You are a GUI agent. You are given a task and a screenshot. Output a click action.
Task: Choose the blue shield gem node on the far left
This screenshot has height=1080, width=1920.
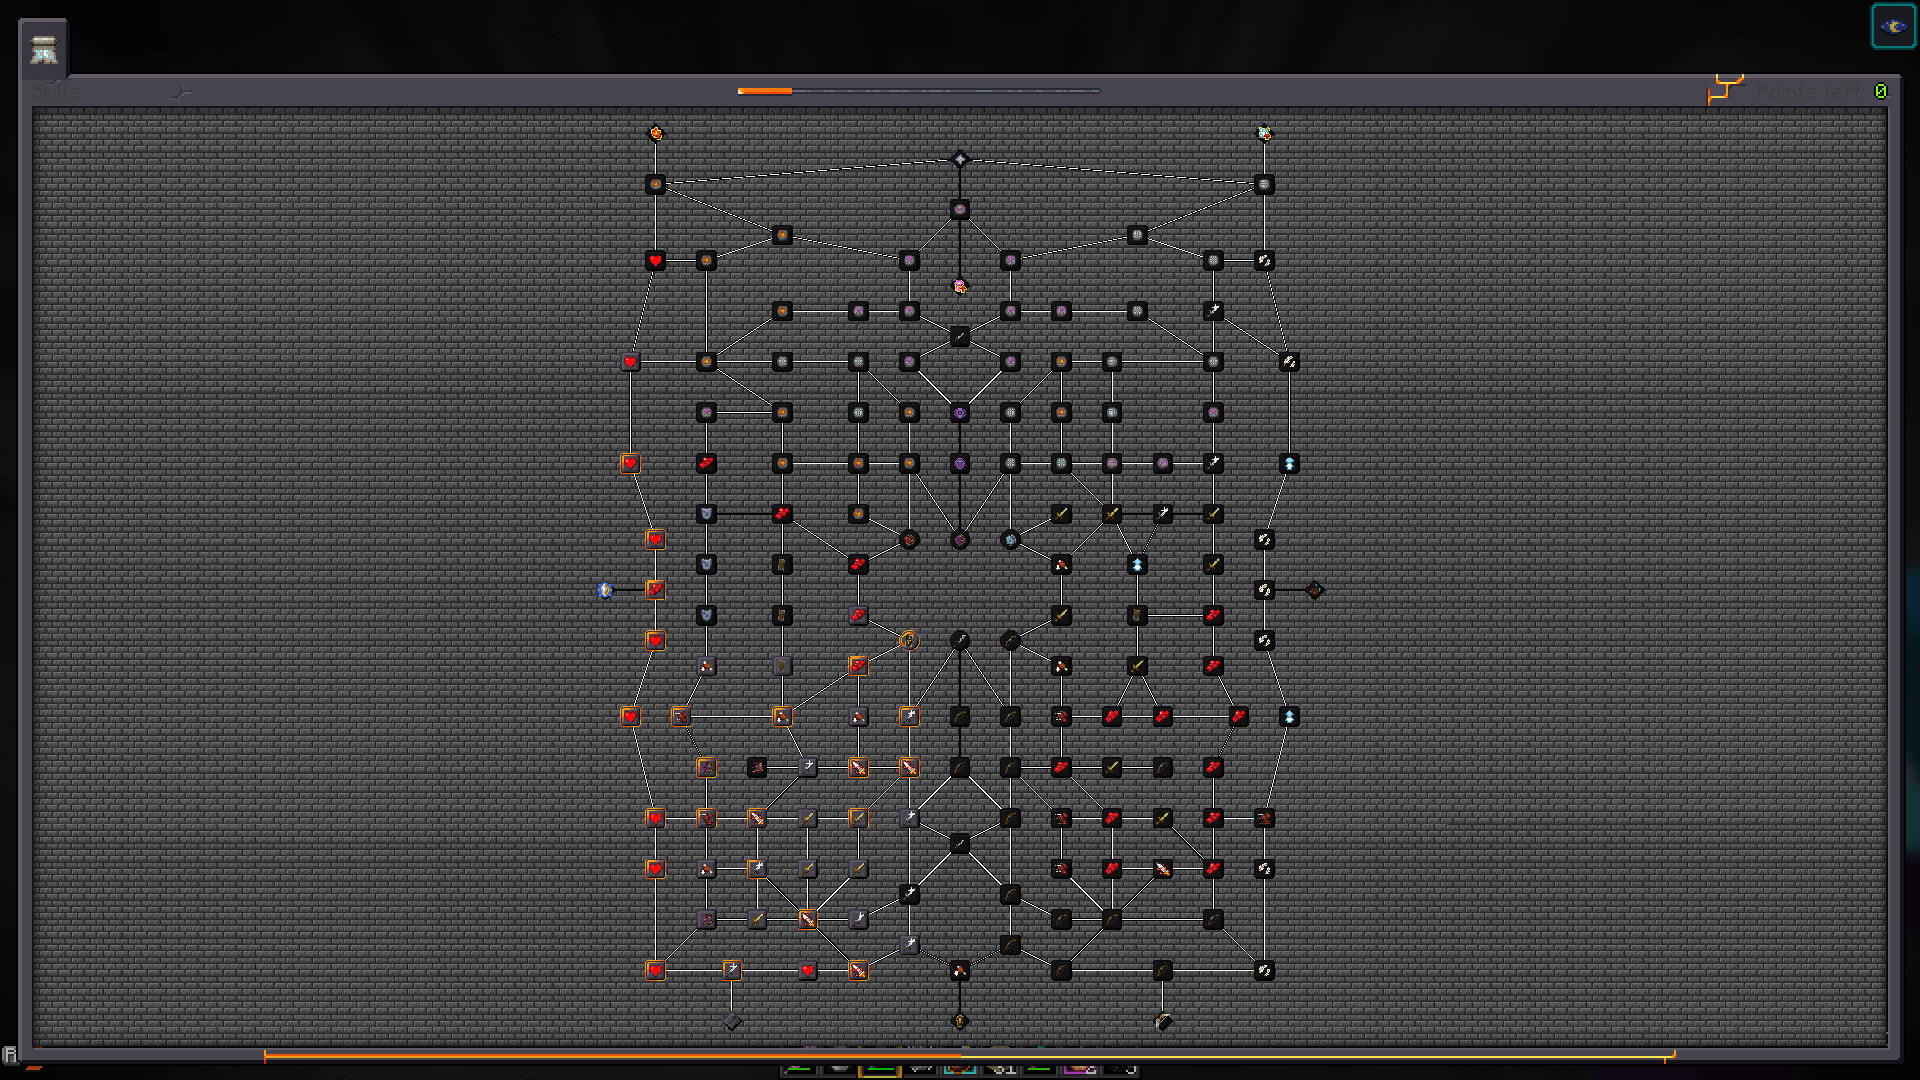pyautogui.click(x=605, y=590)
